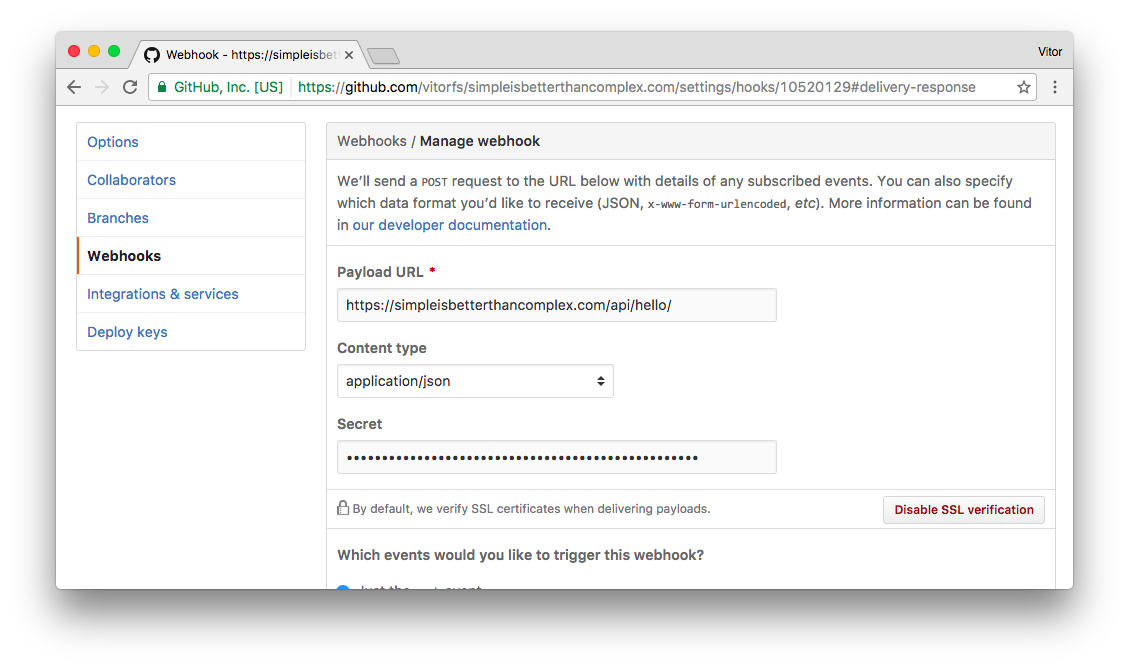Click the 'GitHub, Inc. [US]' certificate label
The width and height of the screenshot is (1129, 669).
(x=228, y=87)
